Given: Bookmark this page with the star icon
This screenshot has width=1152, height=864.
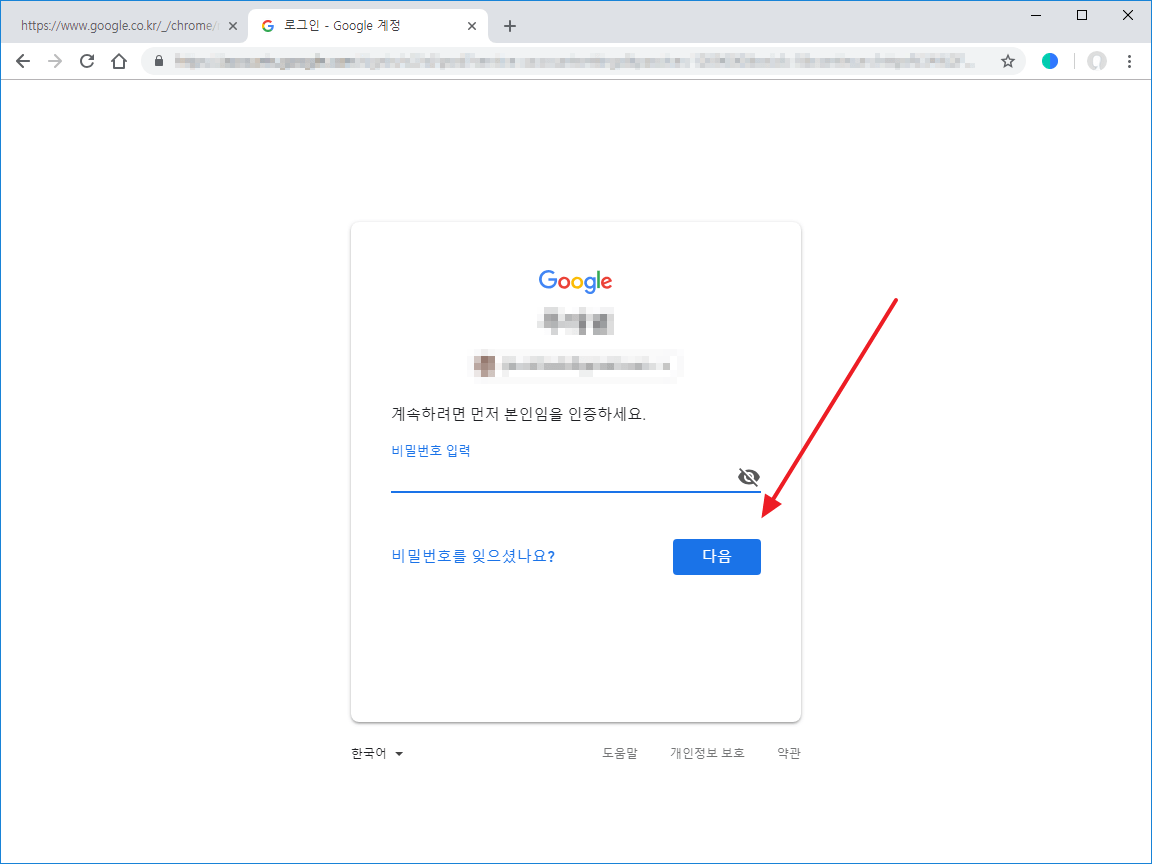Looking at the screenshot, I should click(x=1008, y=61).
